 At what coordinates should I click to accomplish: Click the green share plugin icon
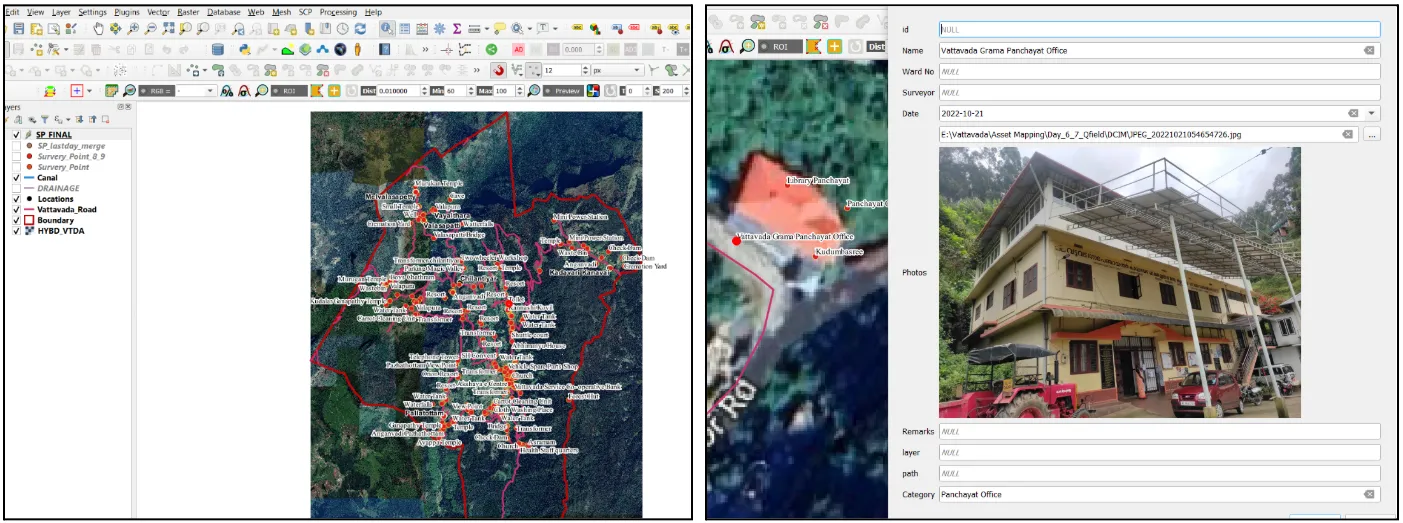492,49
